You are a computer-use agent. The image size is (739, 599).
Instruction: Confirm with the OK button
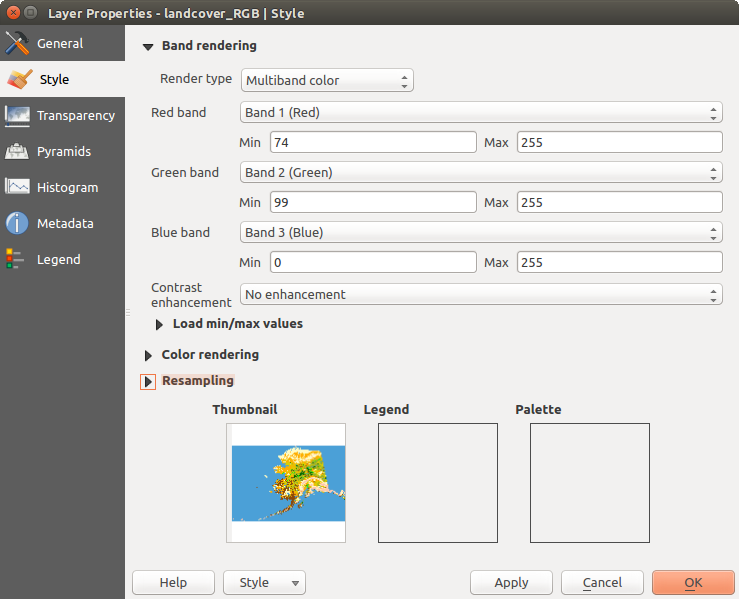tap(692, 582)
